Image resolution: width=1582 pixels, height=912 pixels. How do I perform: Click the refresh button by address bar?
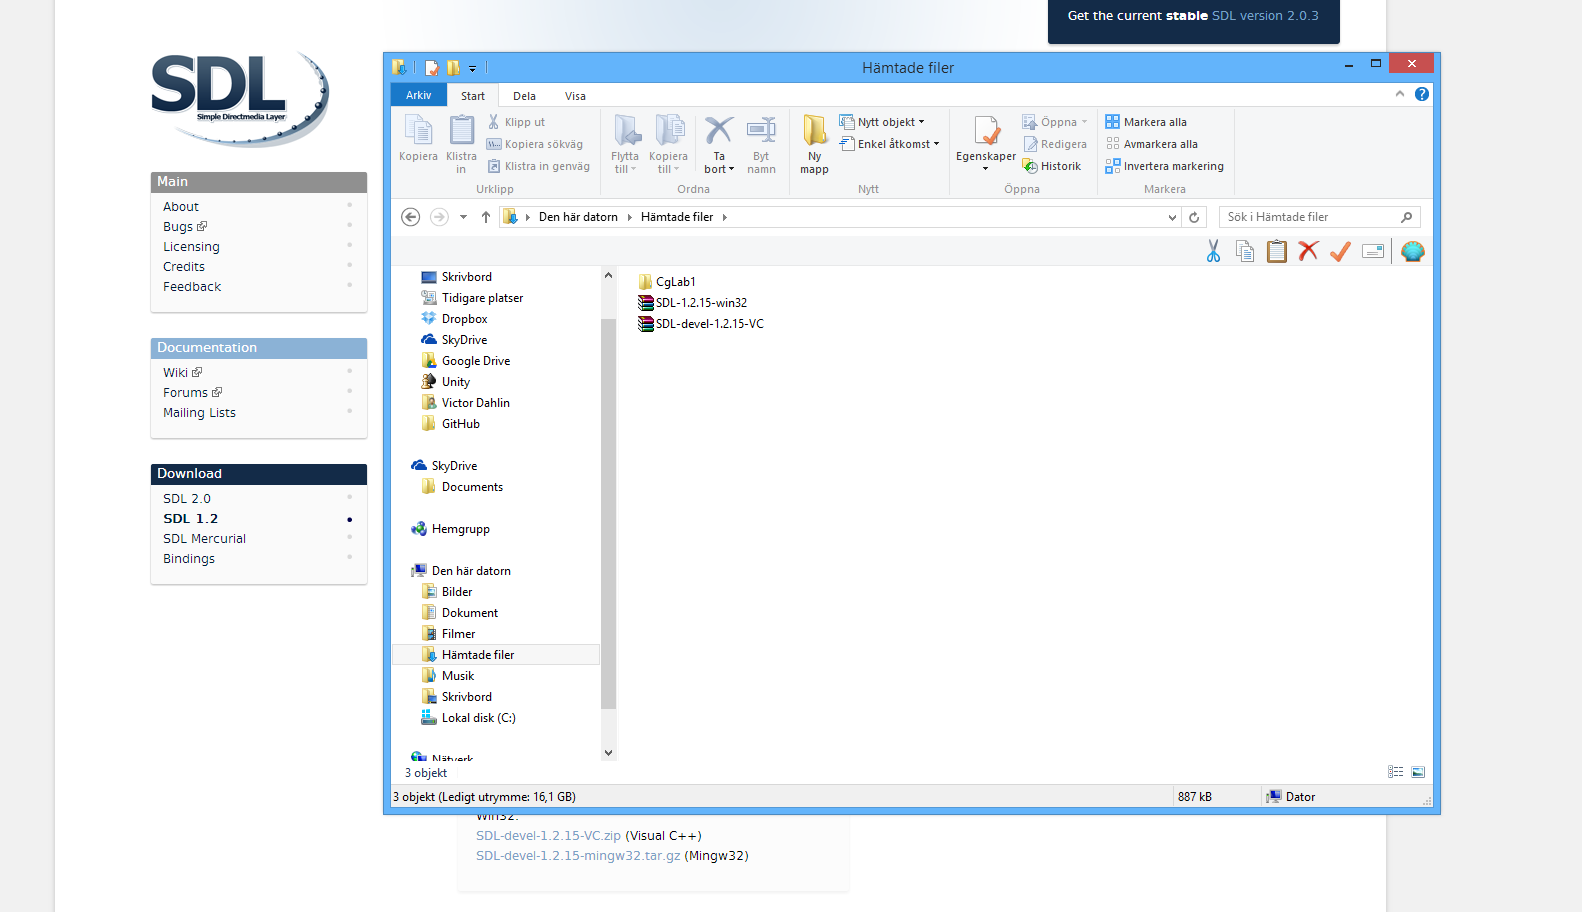click(1194, 217)
